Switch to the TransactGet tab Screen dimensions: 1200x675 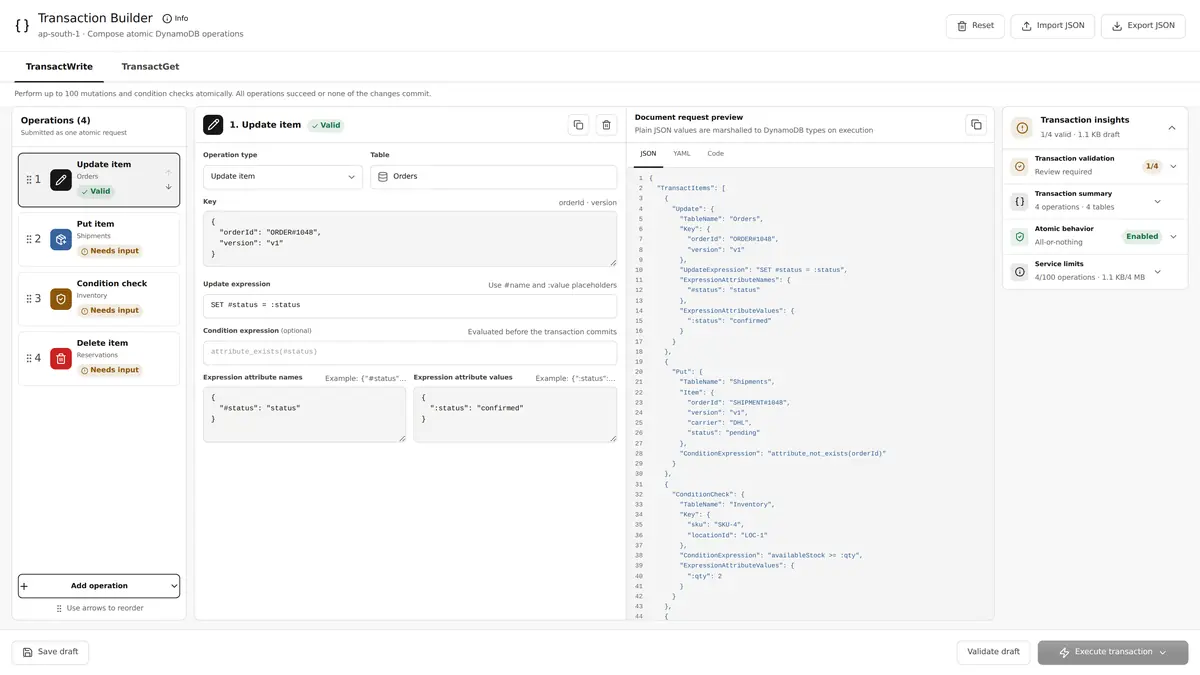pos(150,67)
